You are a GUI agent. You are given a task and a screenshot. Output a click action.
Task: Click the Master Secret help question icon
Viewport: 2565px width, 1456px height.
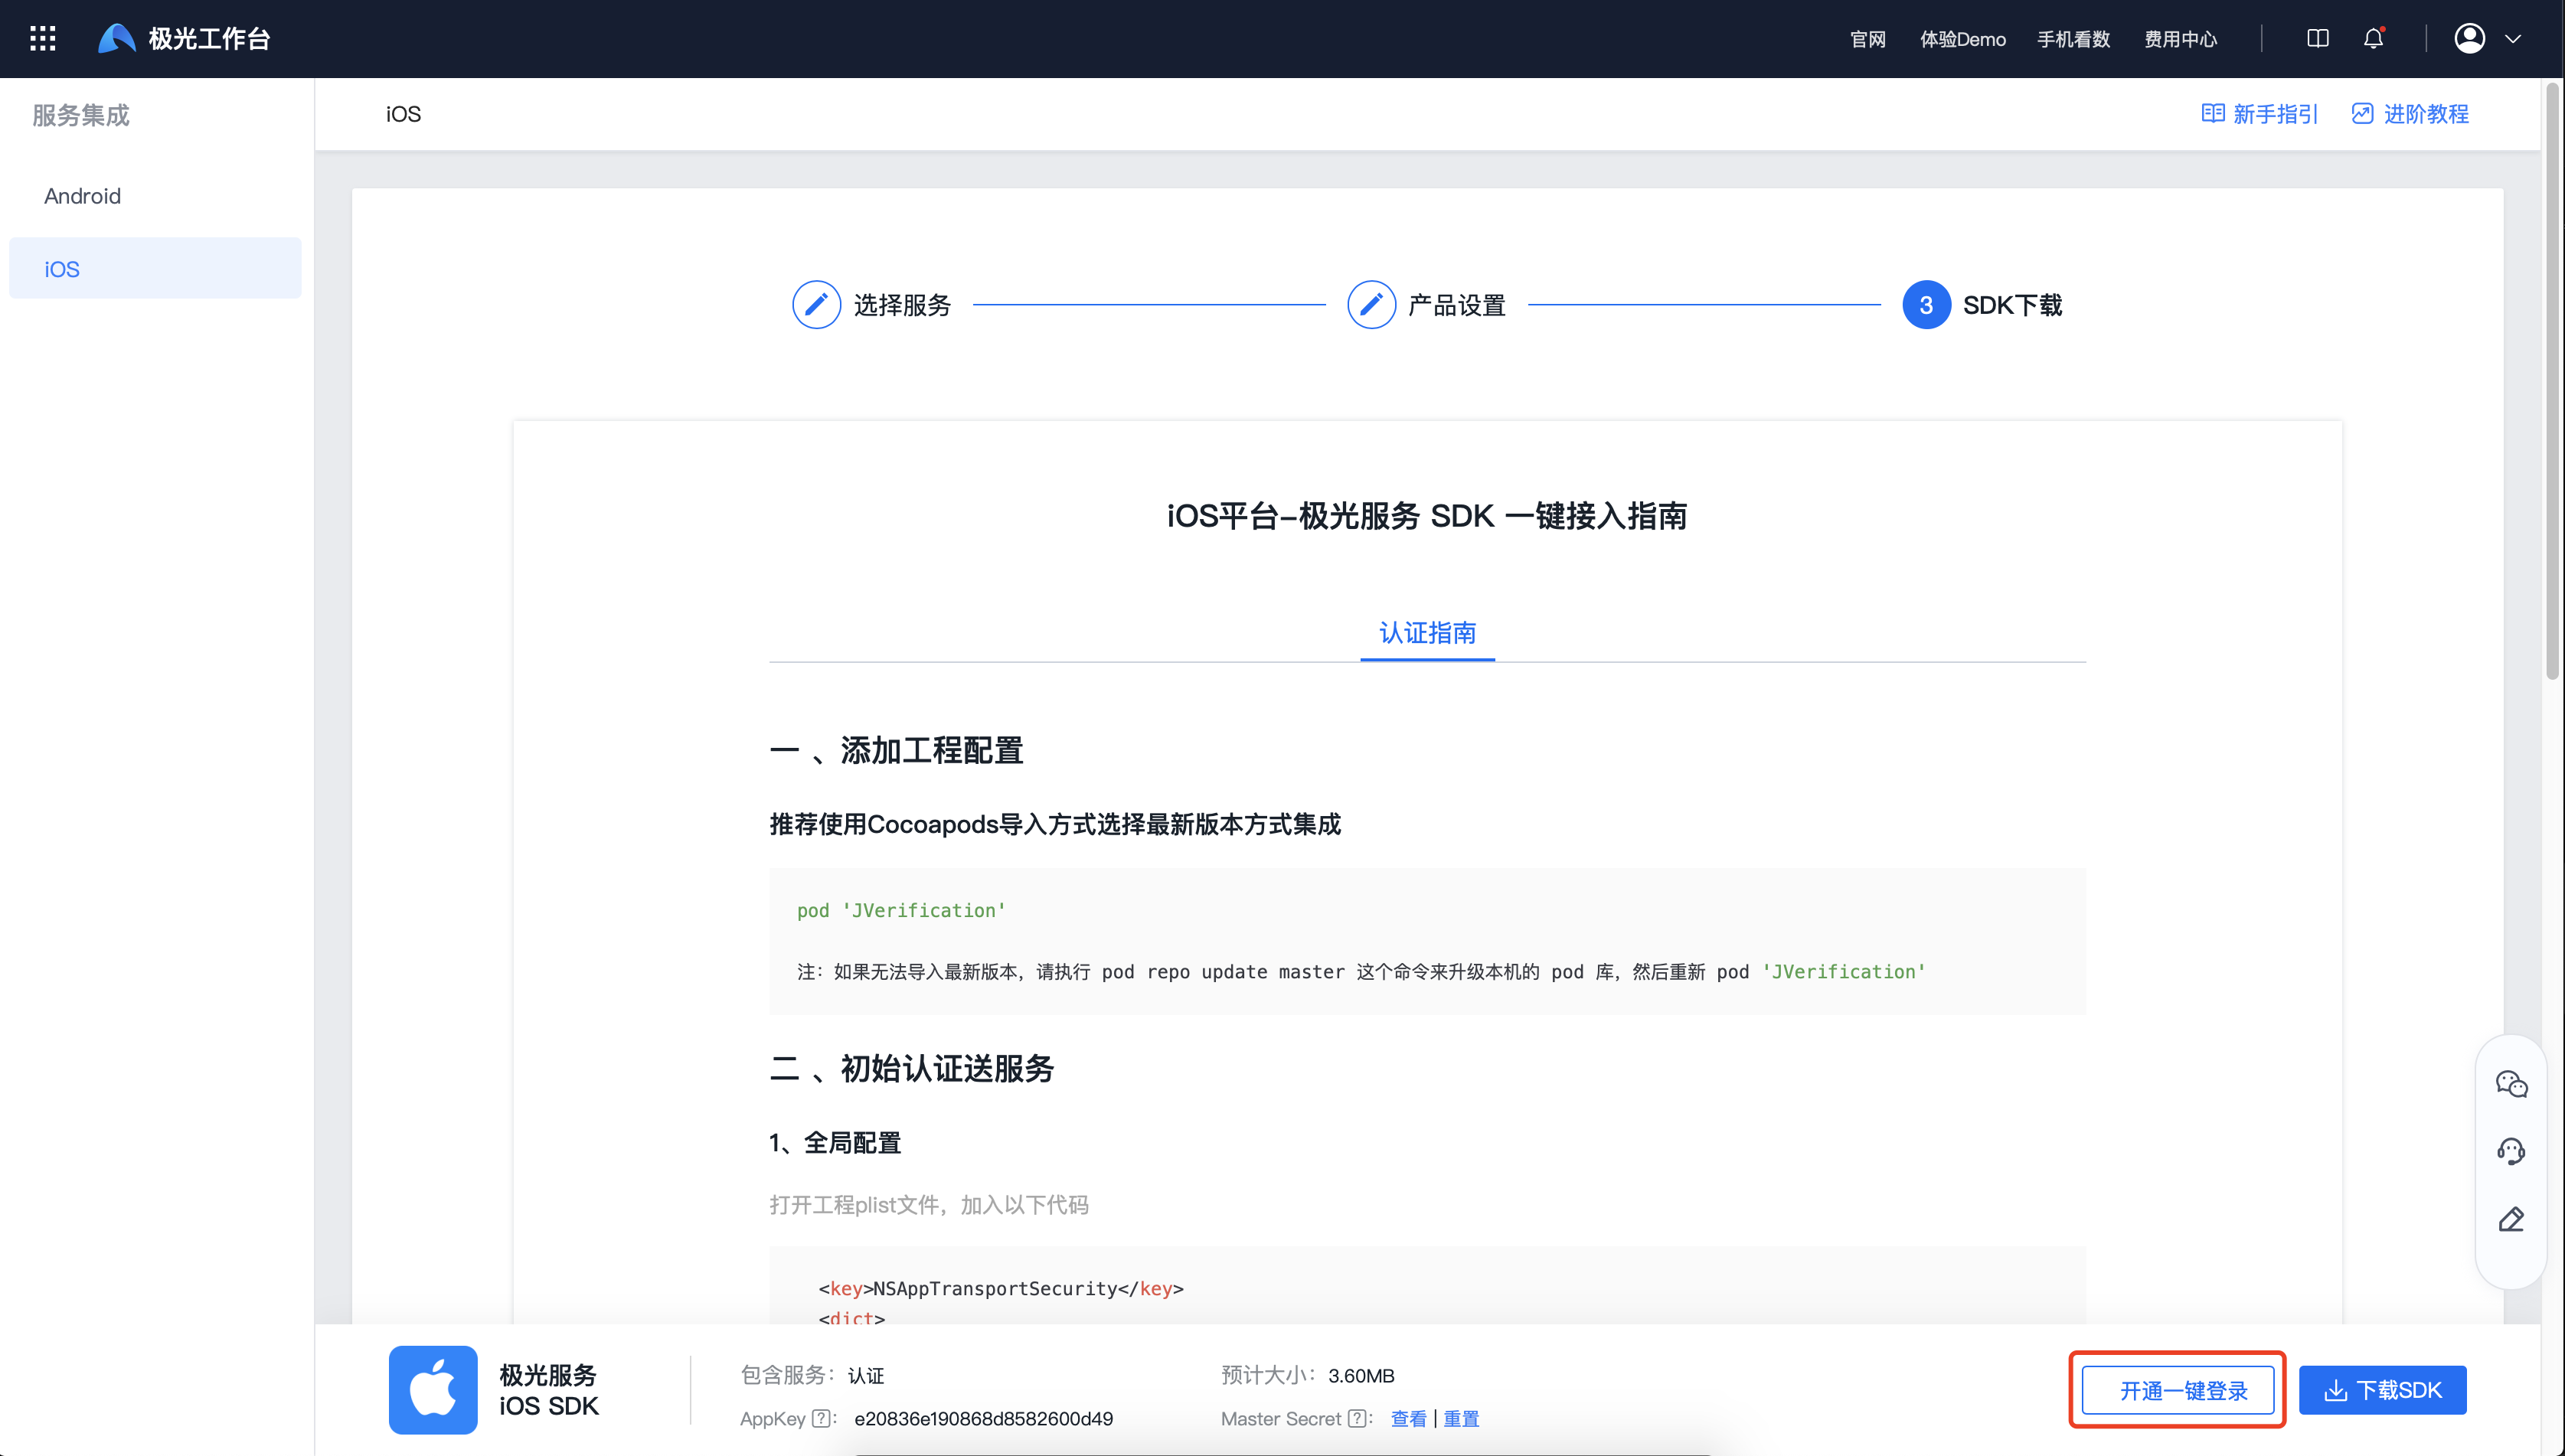click(1357, 1418)
